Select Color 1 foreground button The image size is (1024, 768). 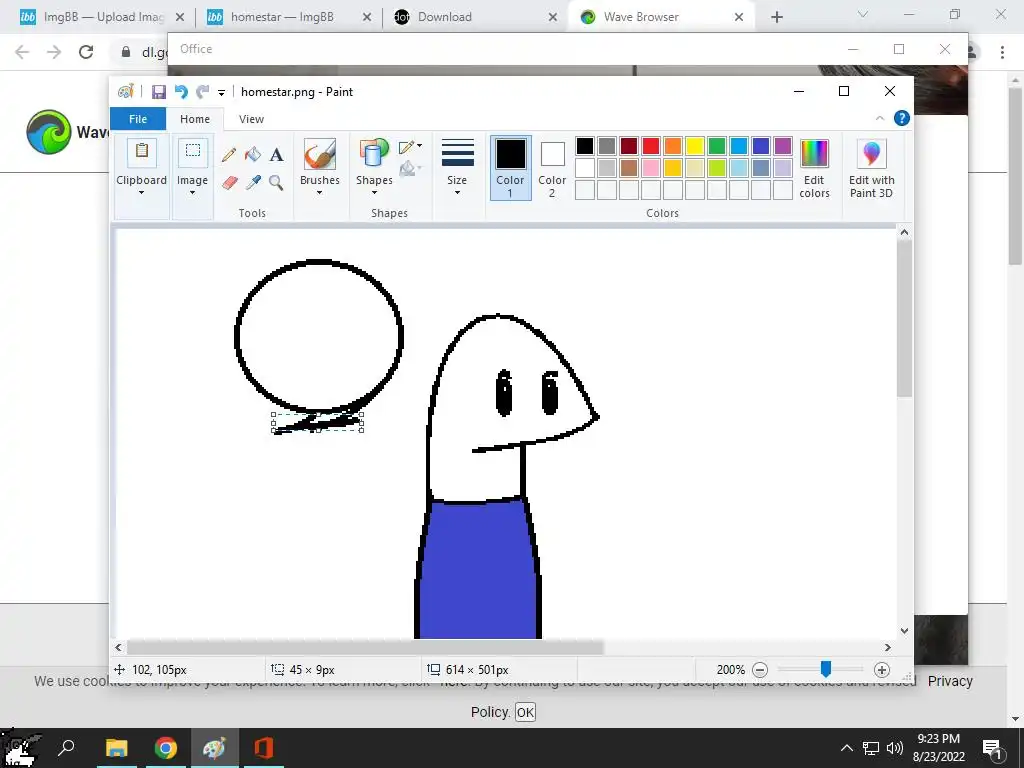(510, 168)
